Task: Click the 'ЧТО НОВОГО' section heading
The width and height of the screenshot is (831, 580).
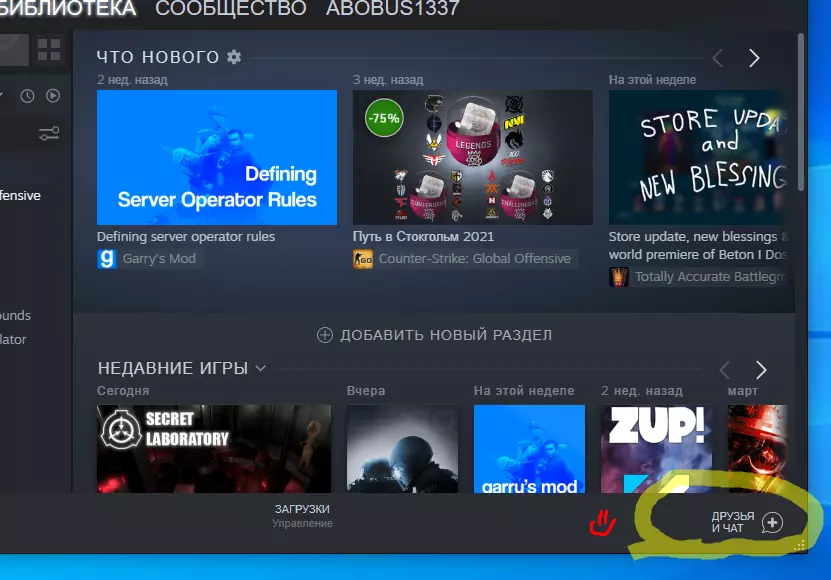Action: point(158,57)
